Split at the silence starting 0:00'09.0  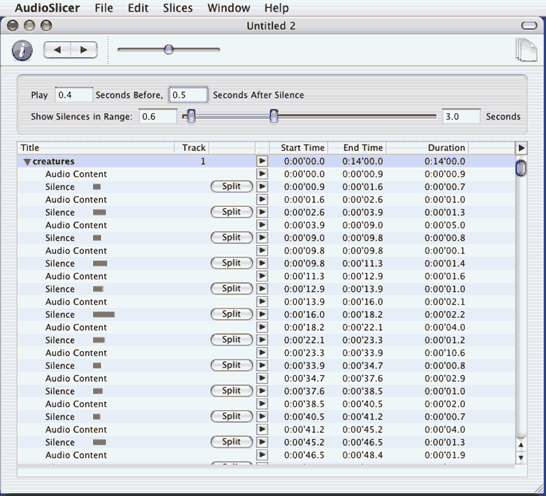(232, 238)
